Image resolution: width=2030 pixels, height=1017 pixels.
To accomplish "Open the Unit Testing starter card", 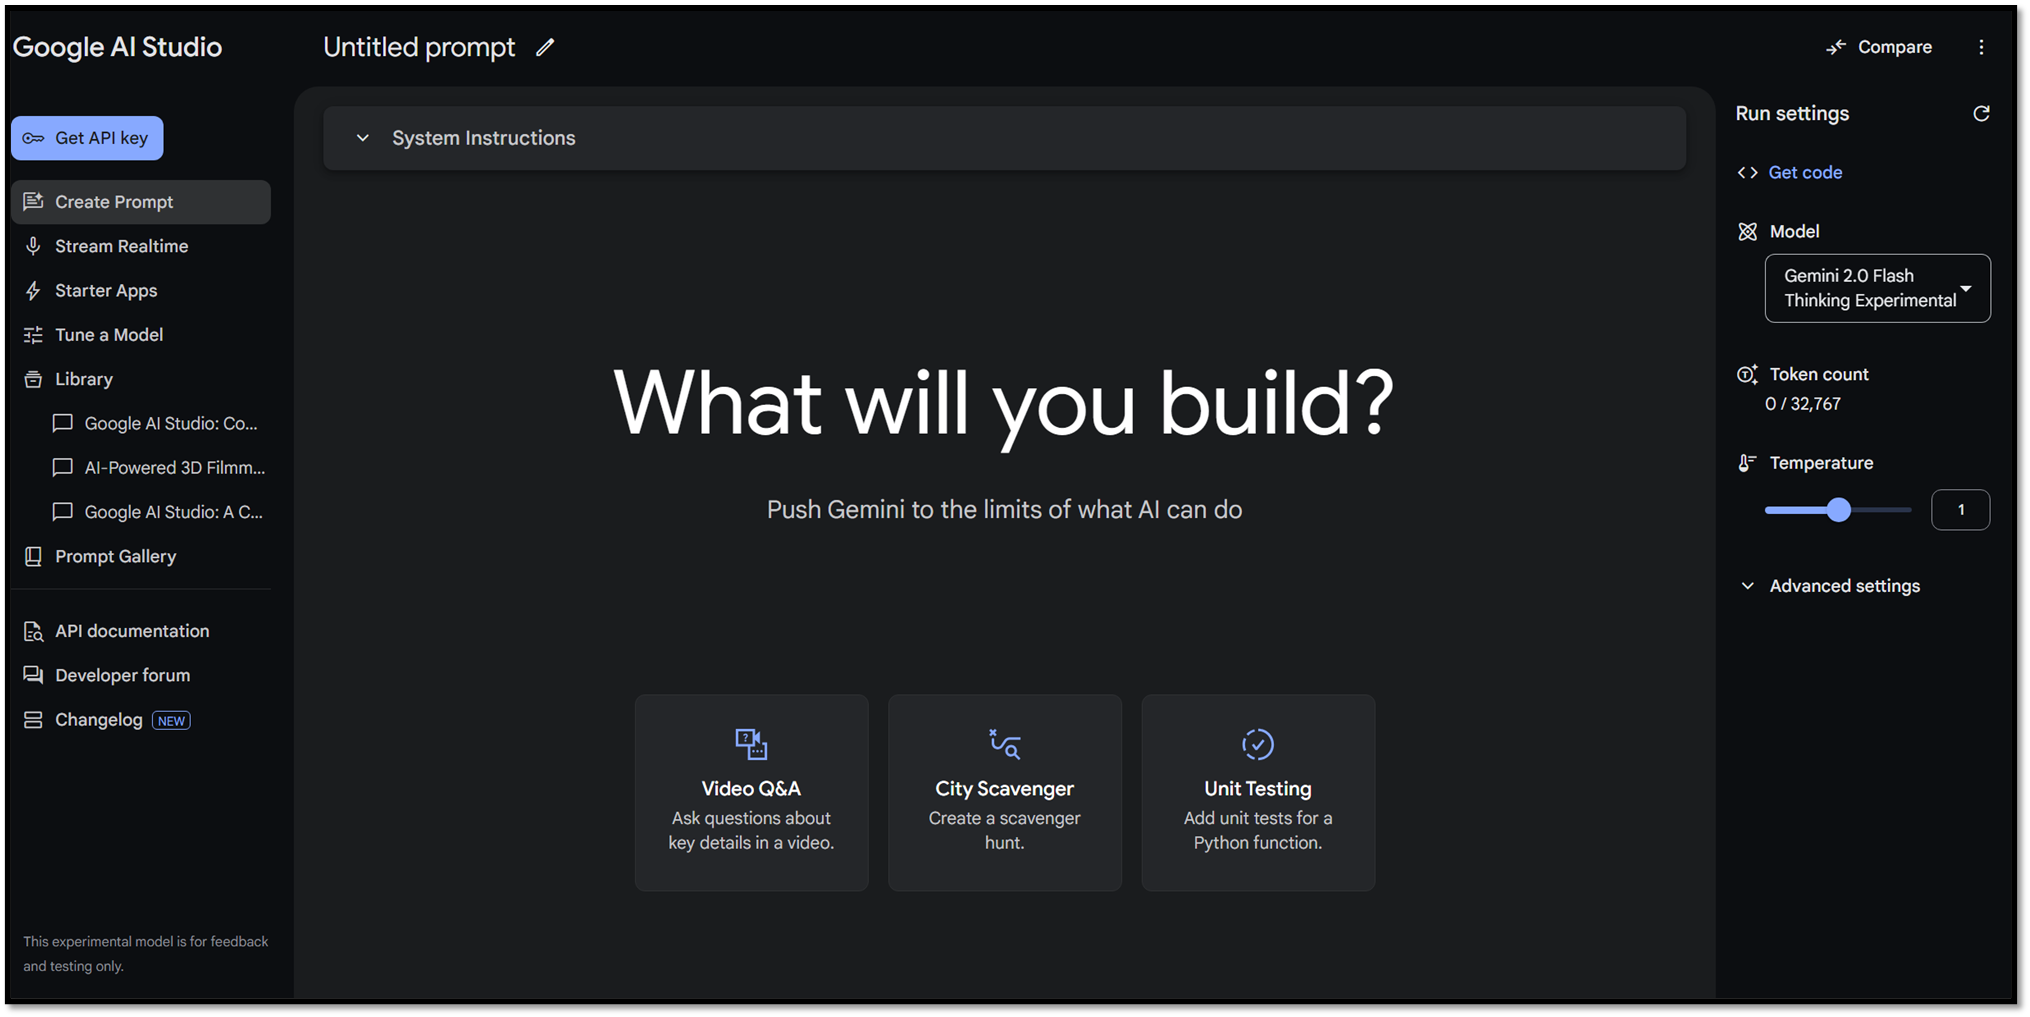I will coord(1258,792).
